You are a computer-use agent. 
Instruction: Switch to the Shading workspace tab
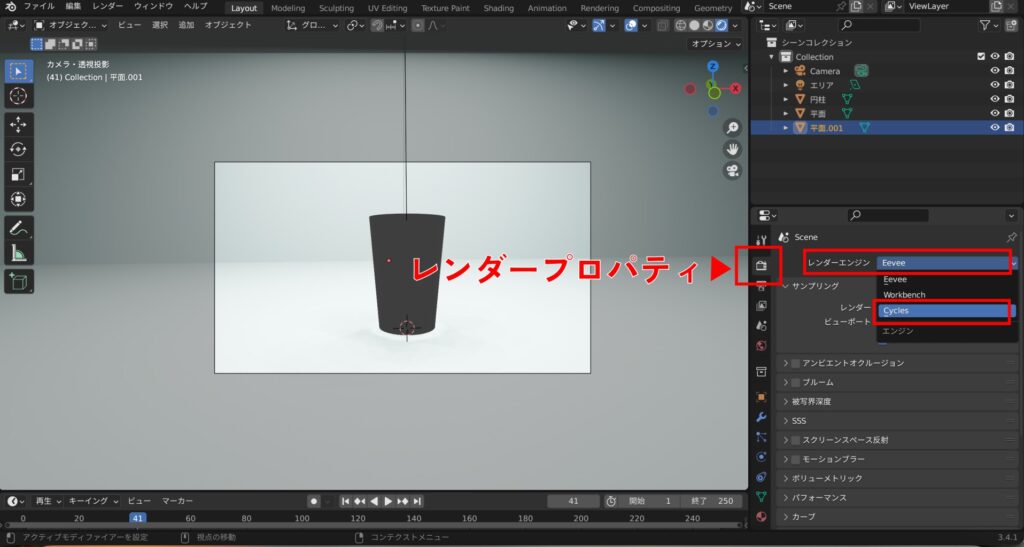point(498,8)
